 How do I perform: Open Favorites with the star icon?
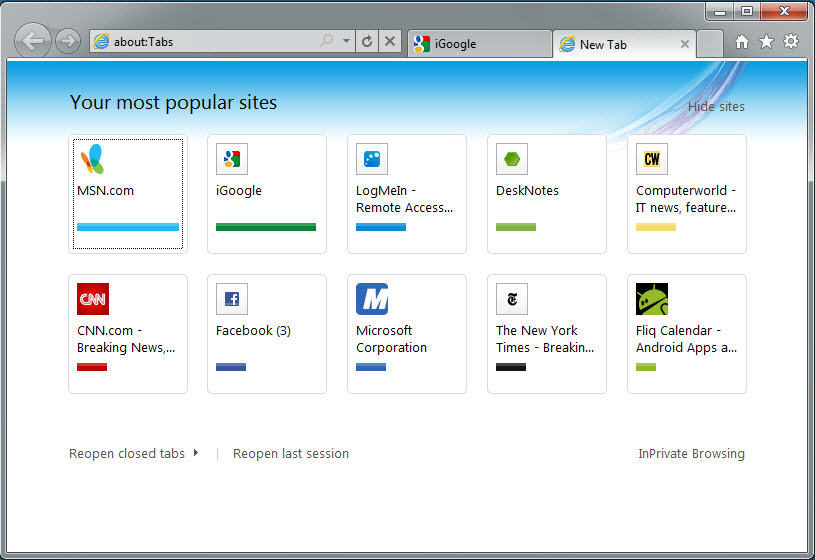tap(766, 42)
